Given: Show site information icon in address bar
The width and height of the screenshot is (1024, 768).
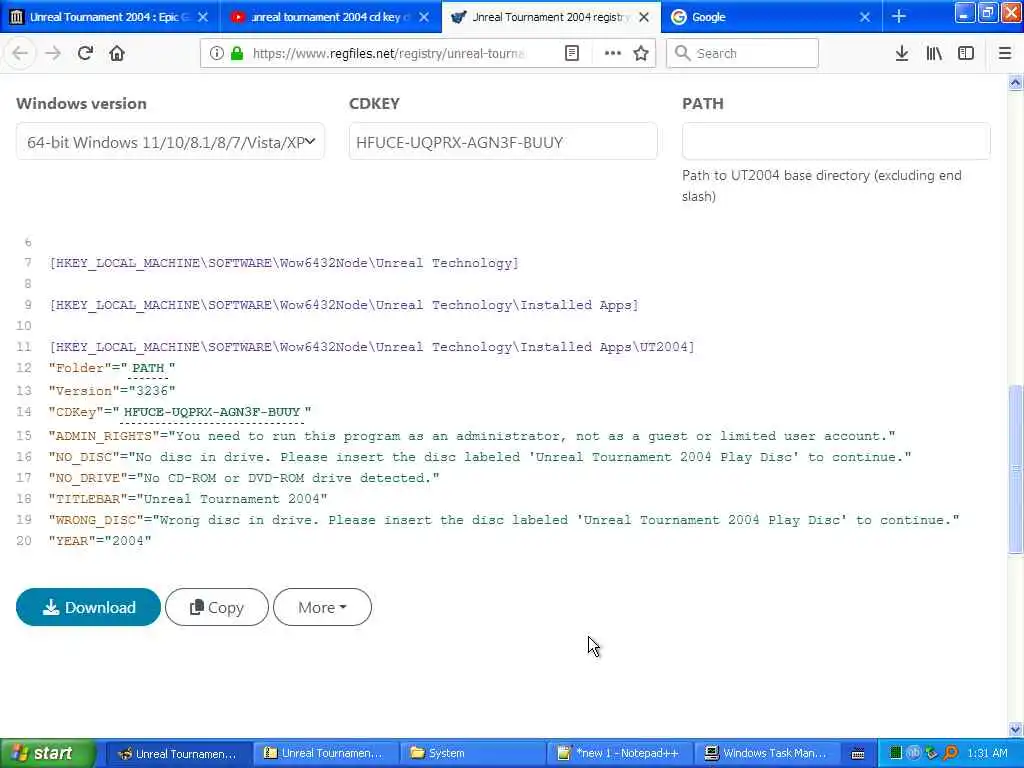Looking at the screenshot, I should coord(216,54).
